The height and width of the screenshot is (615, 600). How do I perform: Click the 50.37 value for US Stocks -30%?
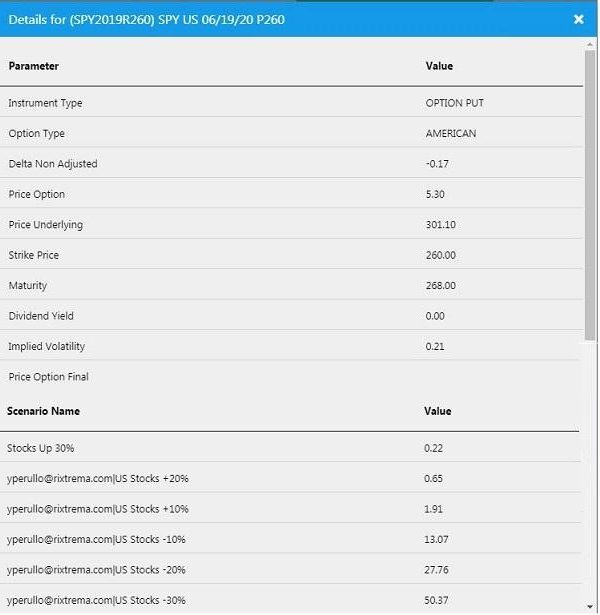436,600
